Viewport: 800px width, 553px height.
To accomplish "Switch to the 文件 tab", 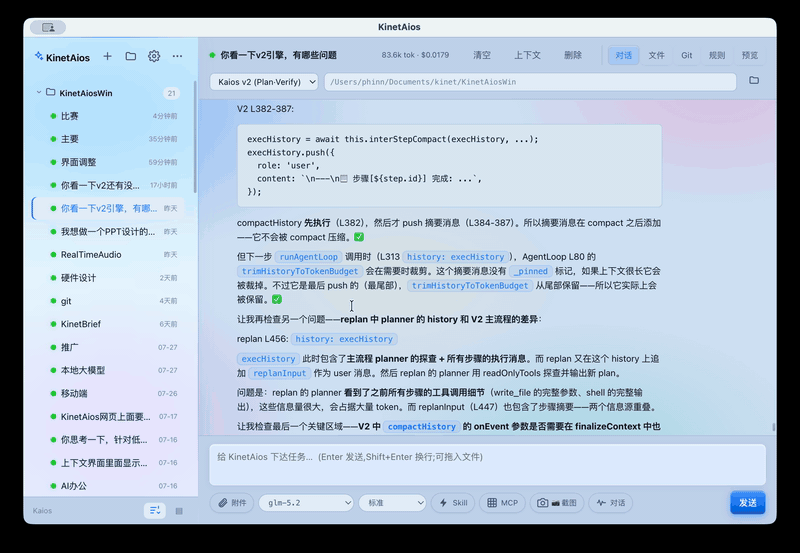I will (x=656, y=55).
